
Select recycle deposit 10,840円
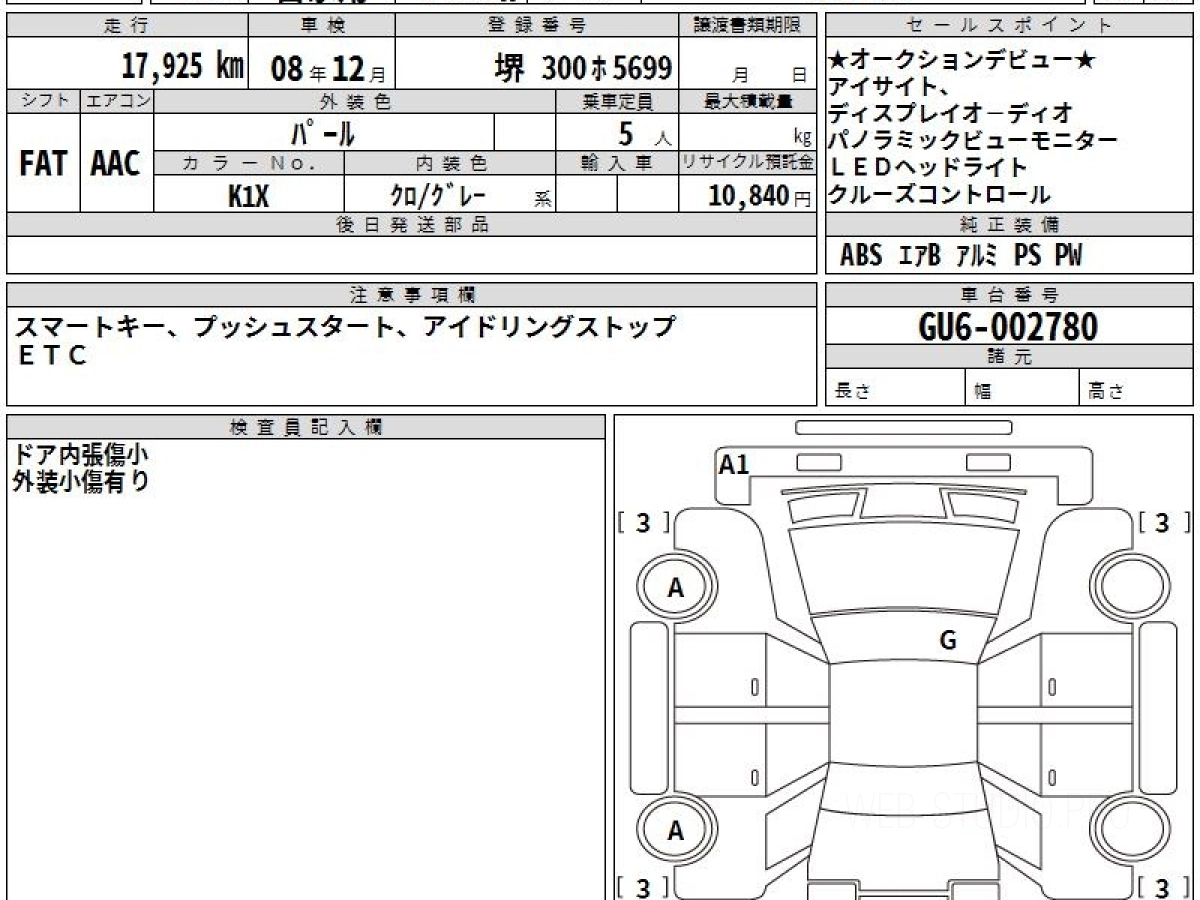[760, 196]
